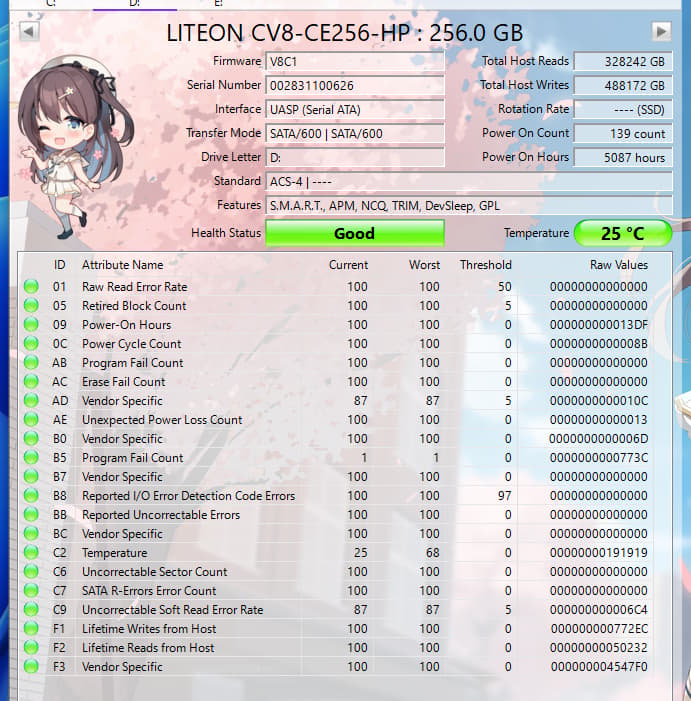Click the Rotation Rate value ---- (SSD)
691x701 pixels.
(623, 110)
